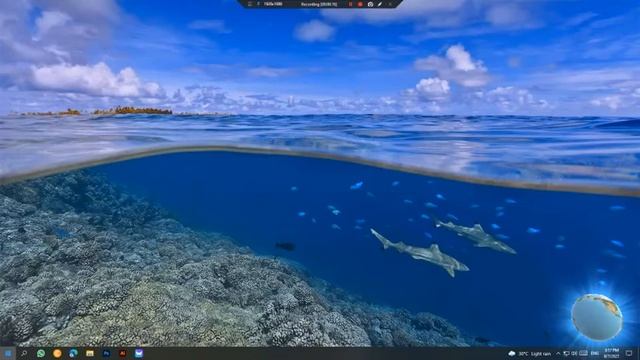Image resolution: width=640 pixels, height=360 pixels.
Task: Open volume control tray icon
Action: pos(574,353)
